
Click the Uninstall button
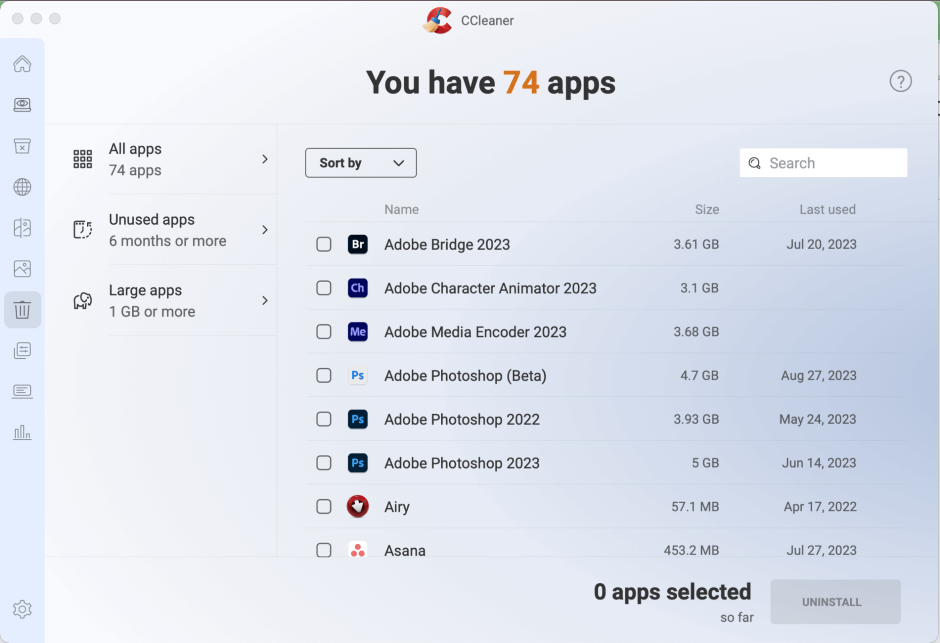[836, 602]
